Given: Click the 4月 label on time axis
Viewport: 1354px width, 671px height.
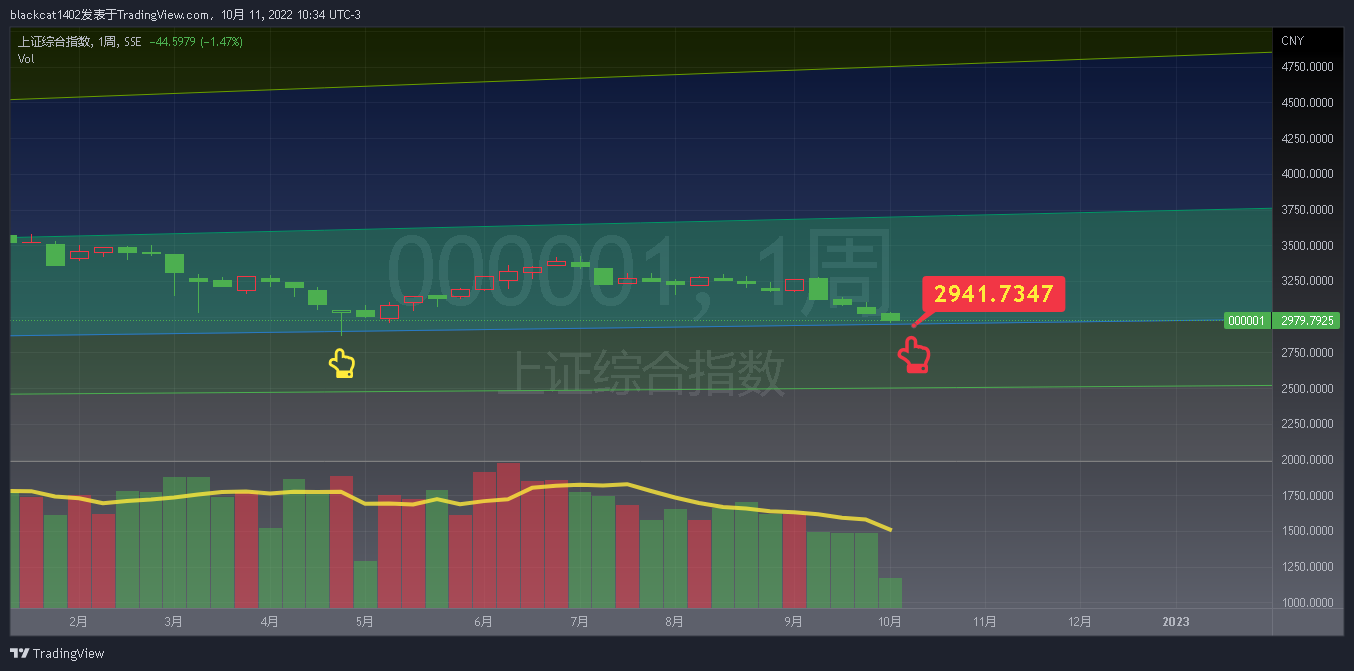Looking at the screenshot, I should [x=269, y=622].
